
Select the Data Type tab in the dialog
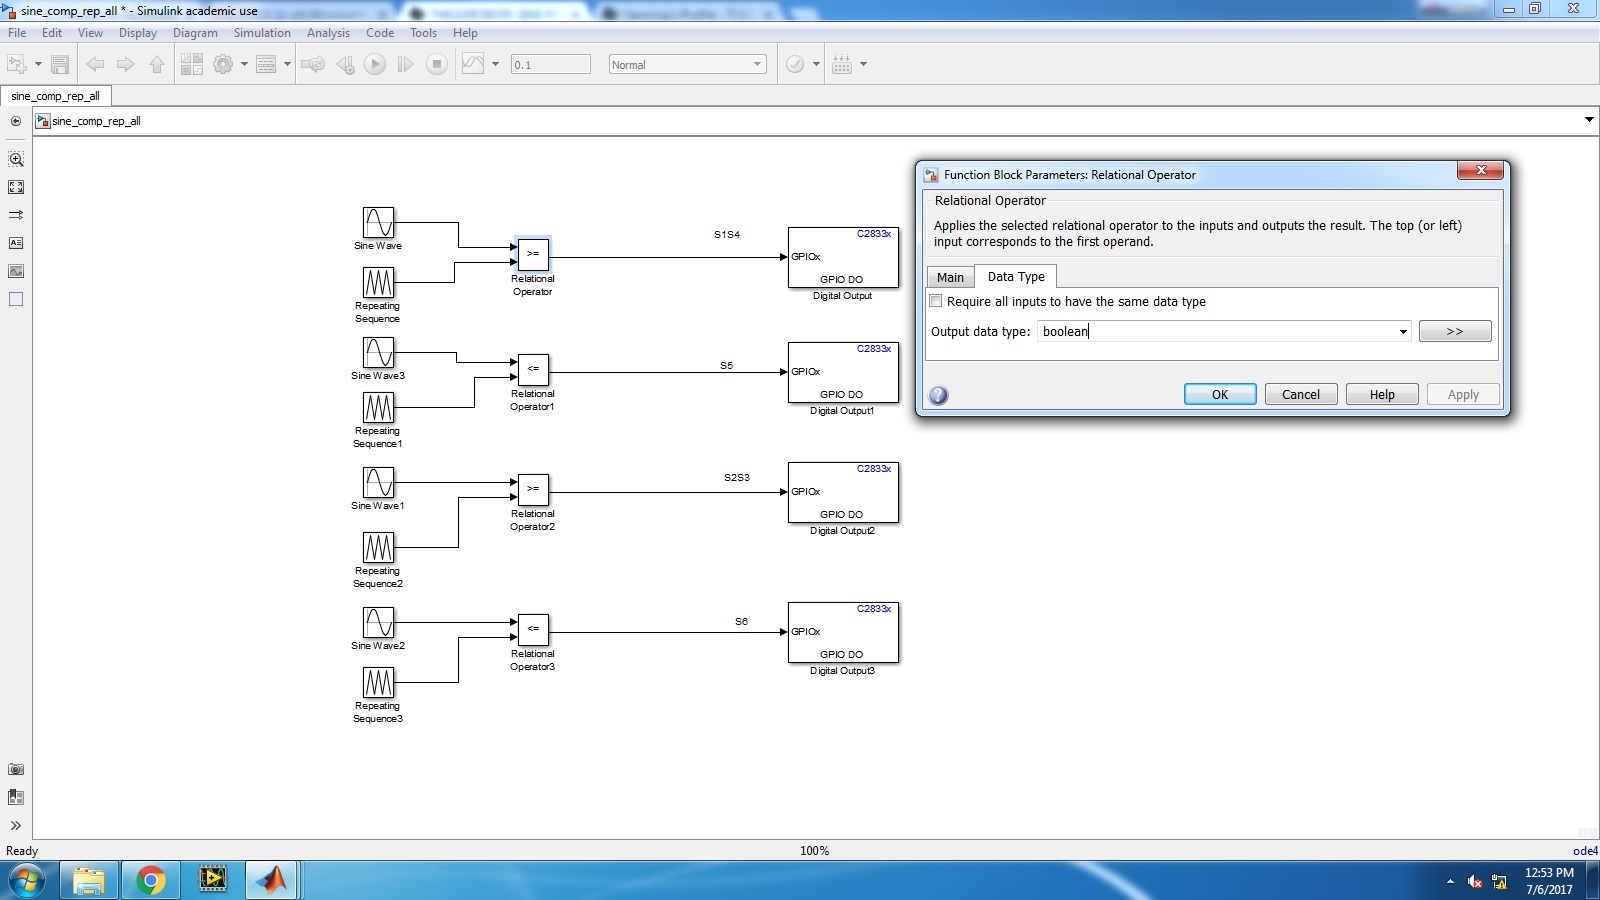(1016, 276)
